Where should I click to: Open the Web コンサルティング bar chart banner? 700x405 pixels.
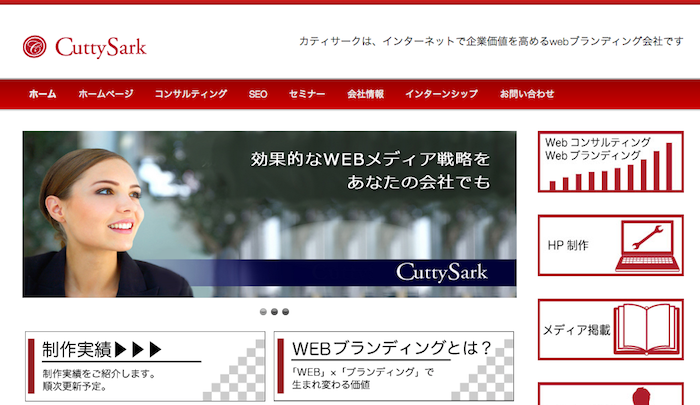click(611, 162)
